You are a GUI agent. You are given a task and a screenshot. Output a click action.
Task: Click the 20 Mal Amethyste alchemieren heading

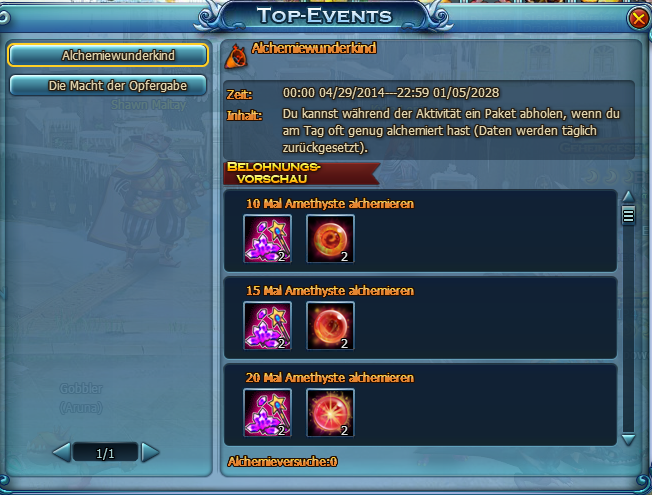point(330,377)
